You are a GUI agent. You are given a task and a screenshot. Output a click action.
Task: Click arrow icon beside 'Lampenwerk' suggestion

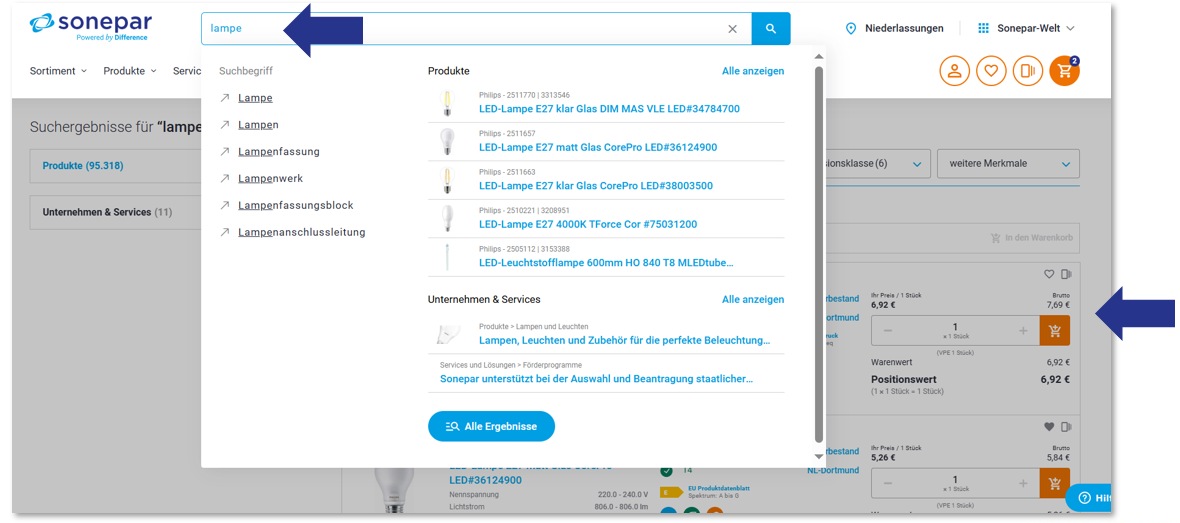224,179
